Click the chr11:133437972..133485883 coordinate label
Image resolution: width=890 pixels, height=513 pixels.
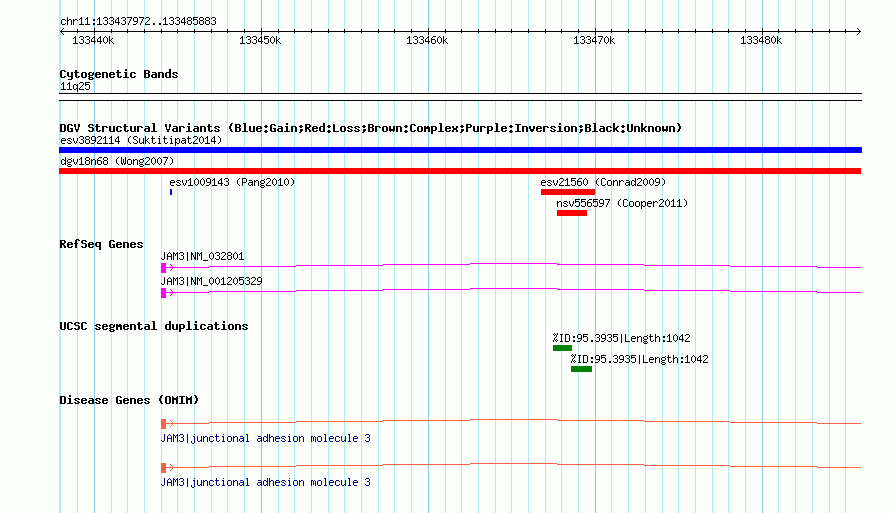click(x=138, y=22)
